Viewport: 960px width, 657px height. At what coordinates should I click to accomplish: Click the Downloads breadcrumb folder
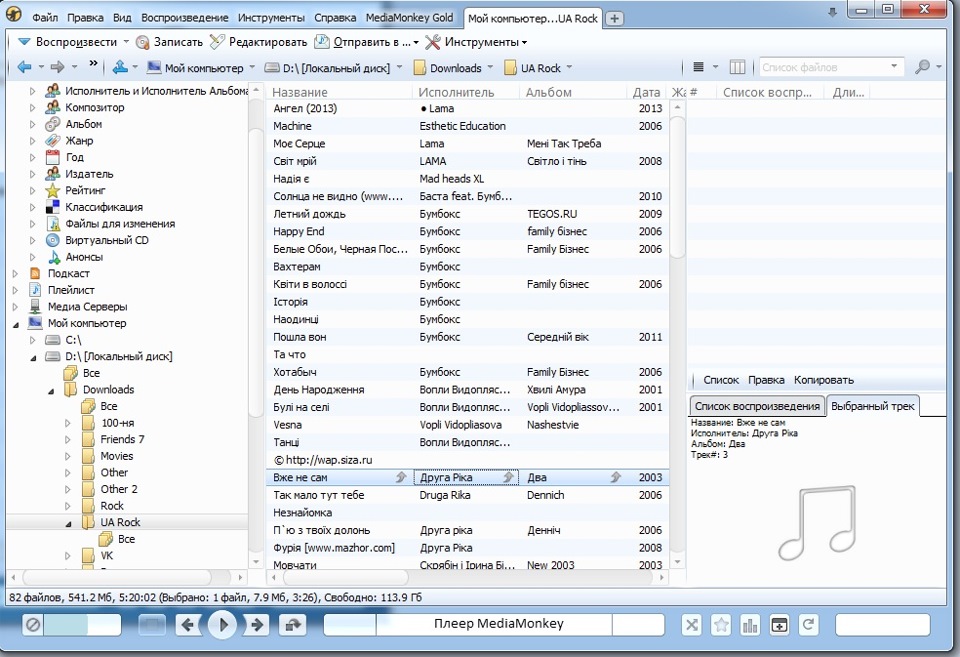[448, 68]
